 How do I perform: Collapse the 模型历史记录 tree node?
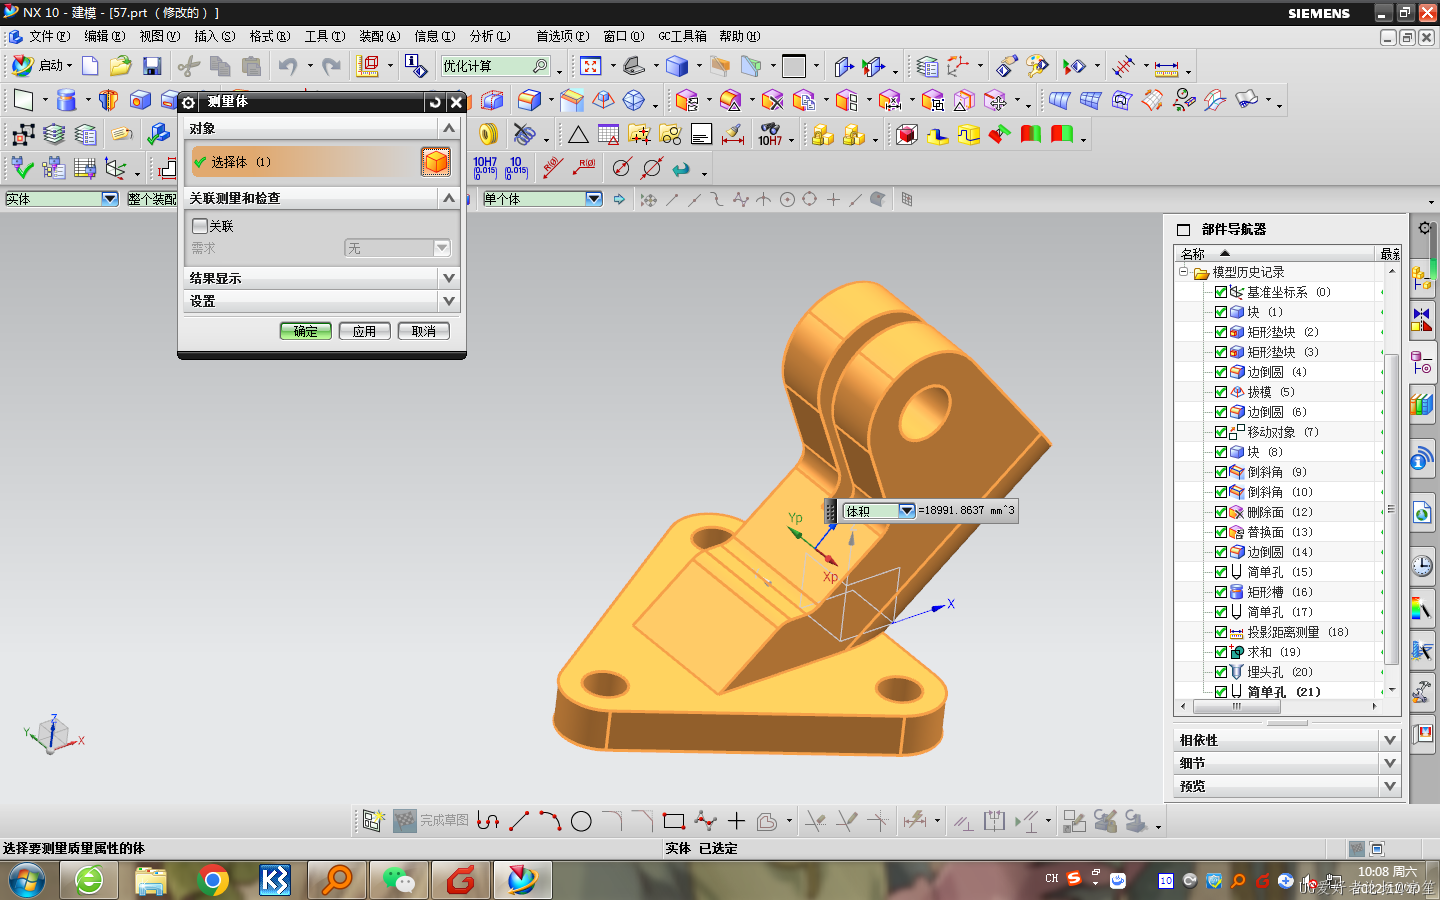click(x=1184, y=272)
